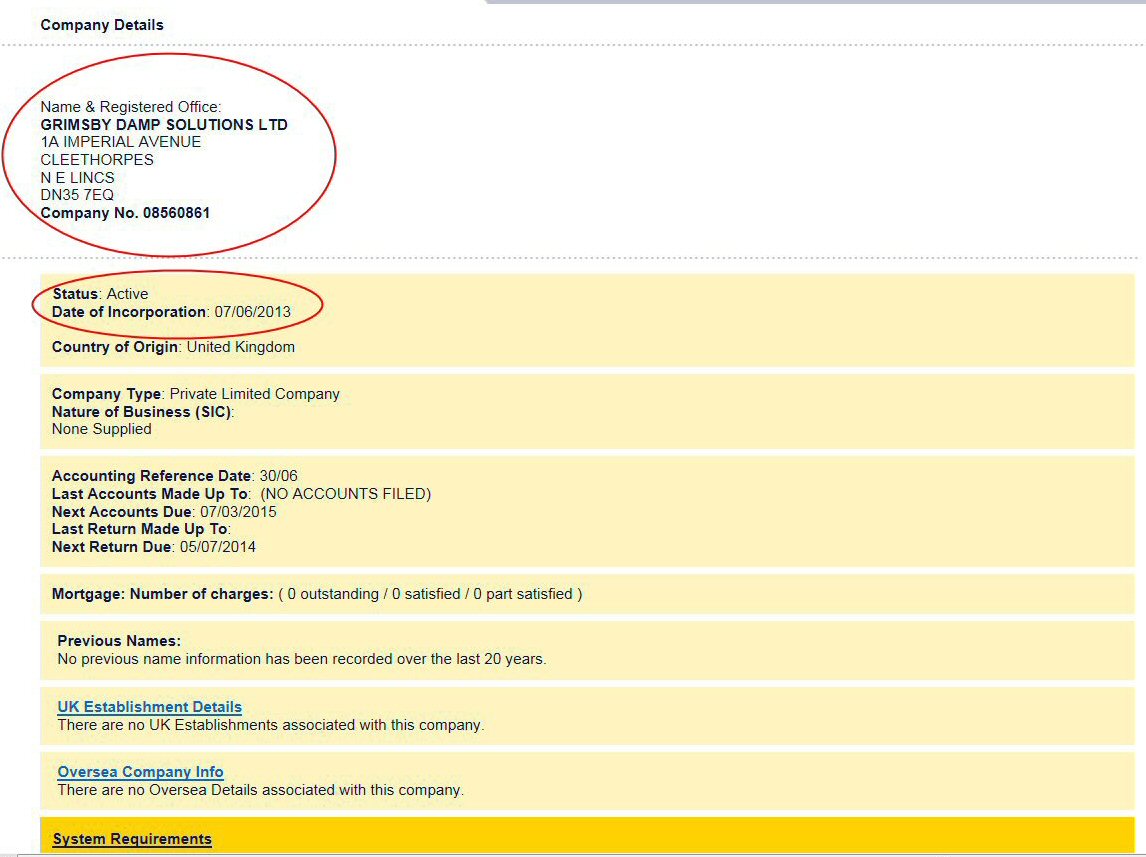1146x857 pixels.
Task: Click the Country of Origin line
Action: 173,347
